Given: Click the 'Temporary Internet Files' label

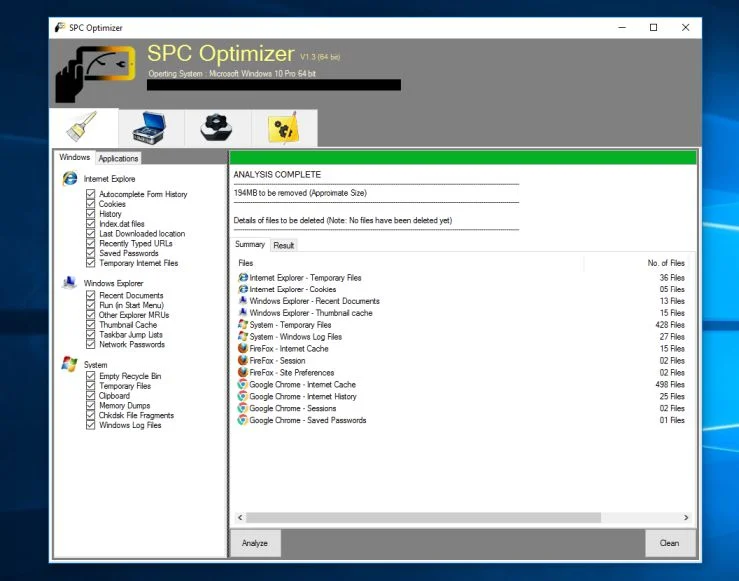Looking at the screenshot, I should click(x=139, y=263).
